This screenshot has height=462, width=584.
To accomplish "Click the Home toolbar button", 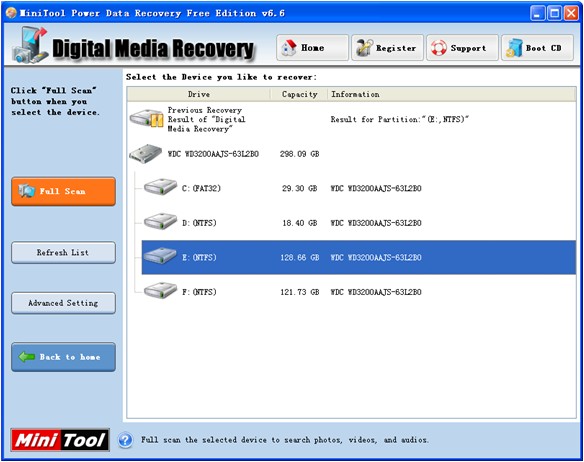I will pos(312,48).
